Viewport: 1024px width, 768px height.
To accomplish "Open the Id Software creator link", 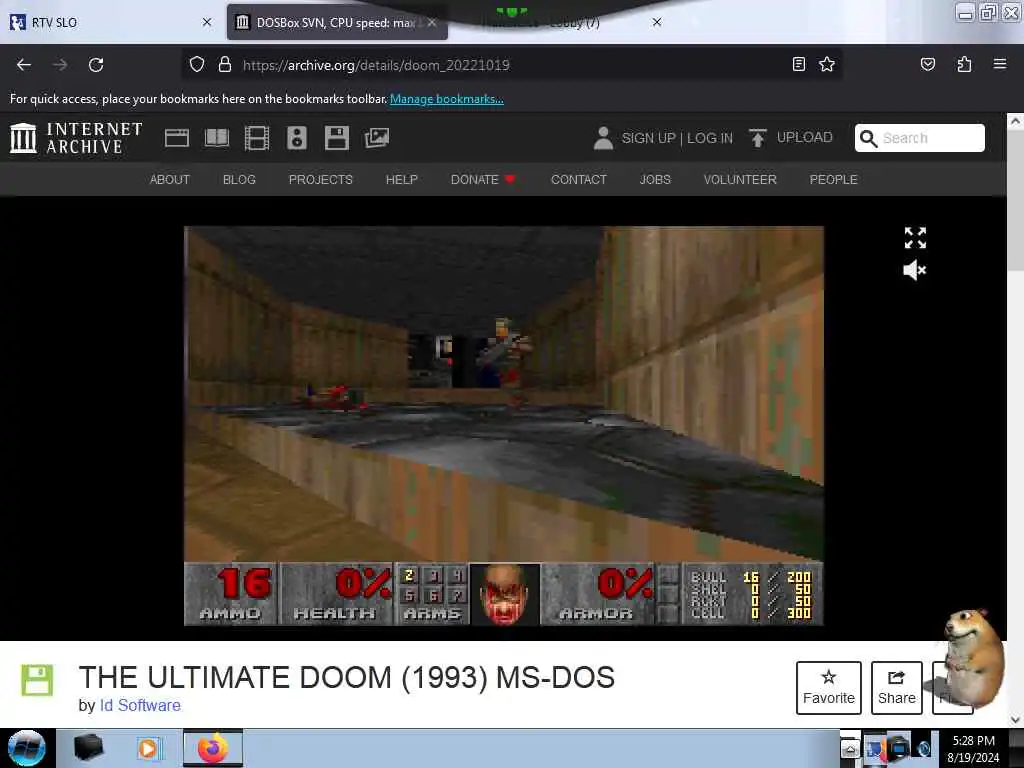I will coord(140,705).
